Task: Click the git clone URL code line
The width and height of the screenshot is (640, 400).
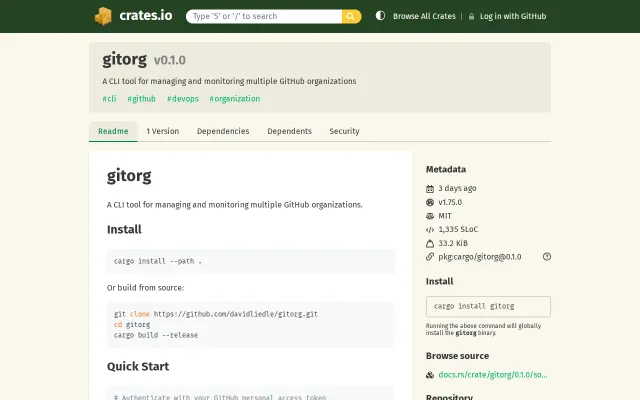Action: tap(216, 314)
